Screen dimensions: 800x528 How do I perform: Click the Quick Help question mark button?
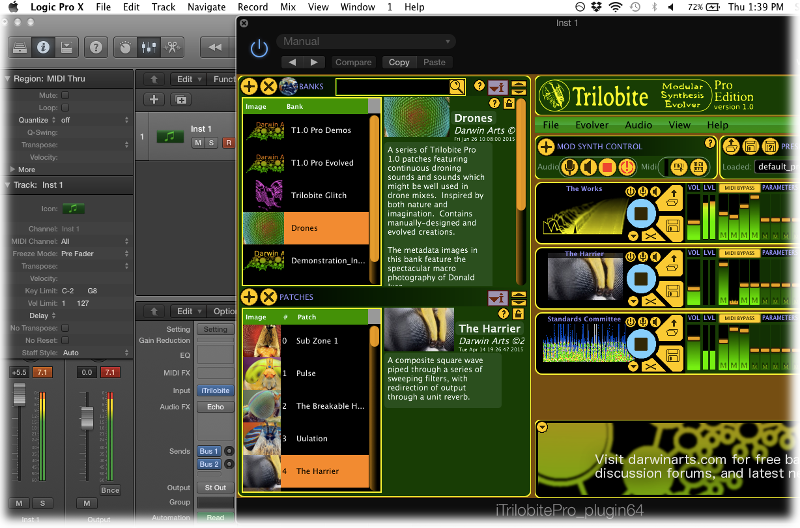point(95,47)
